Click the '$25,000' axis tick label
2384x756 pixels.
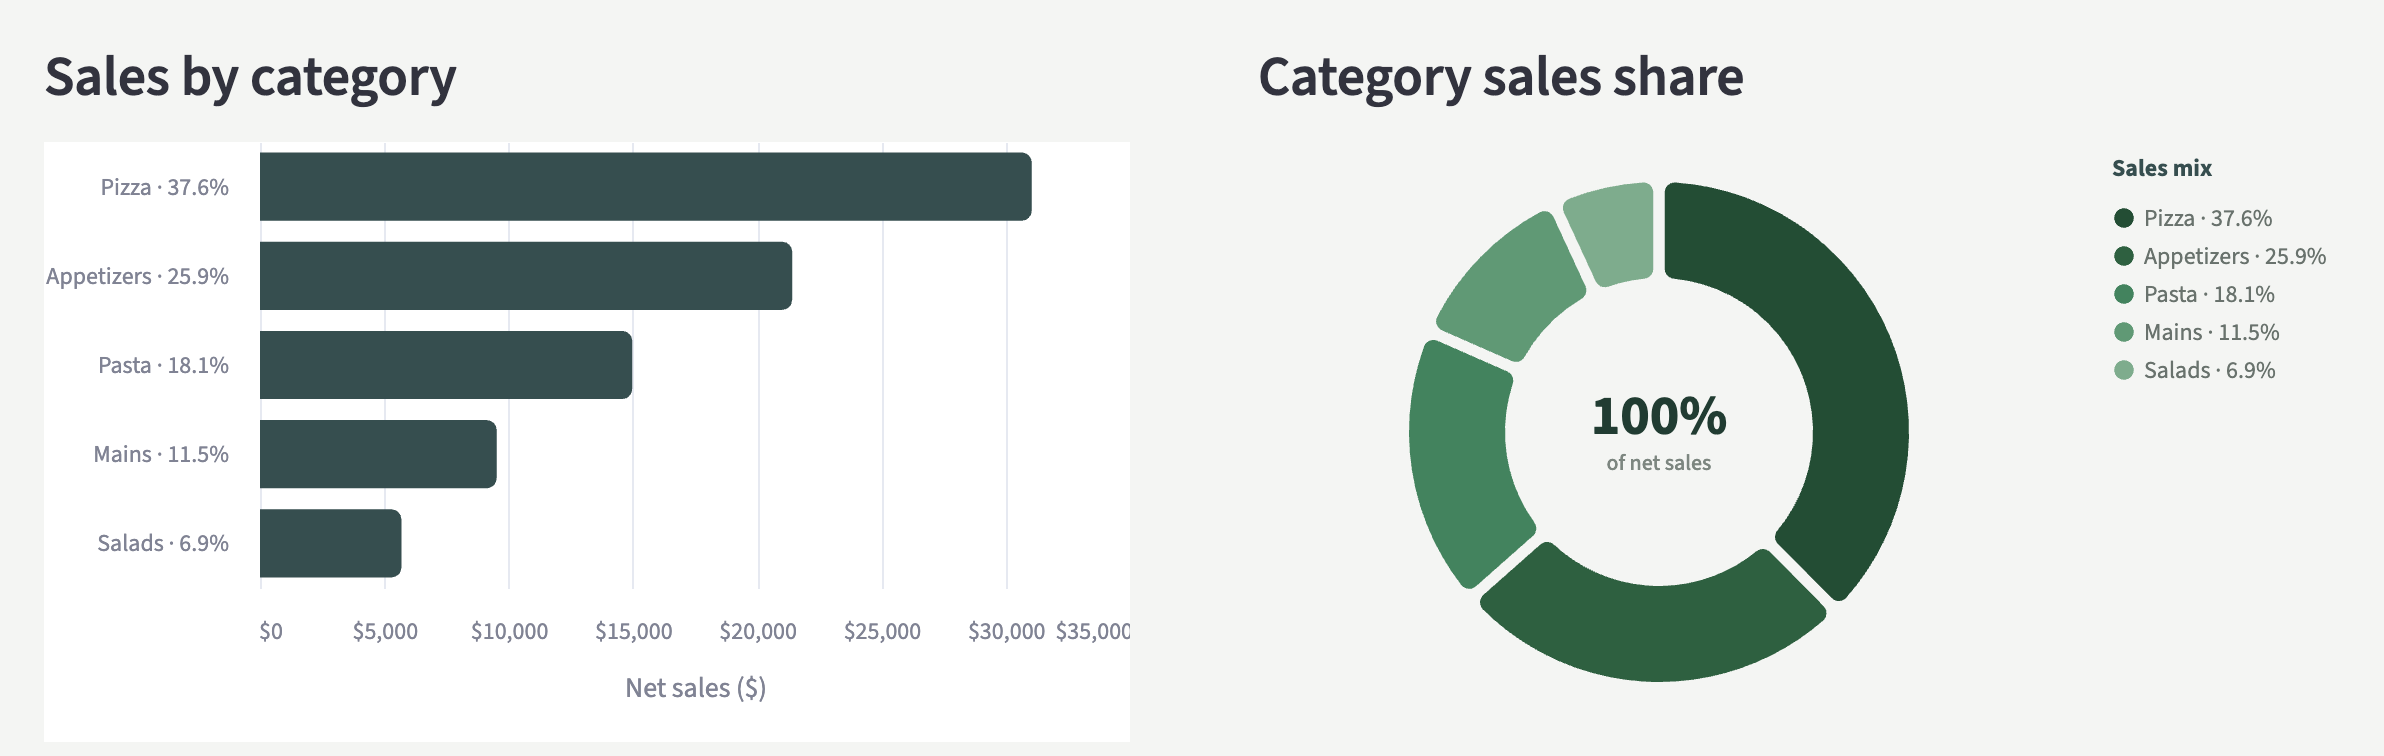[883, 631]
